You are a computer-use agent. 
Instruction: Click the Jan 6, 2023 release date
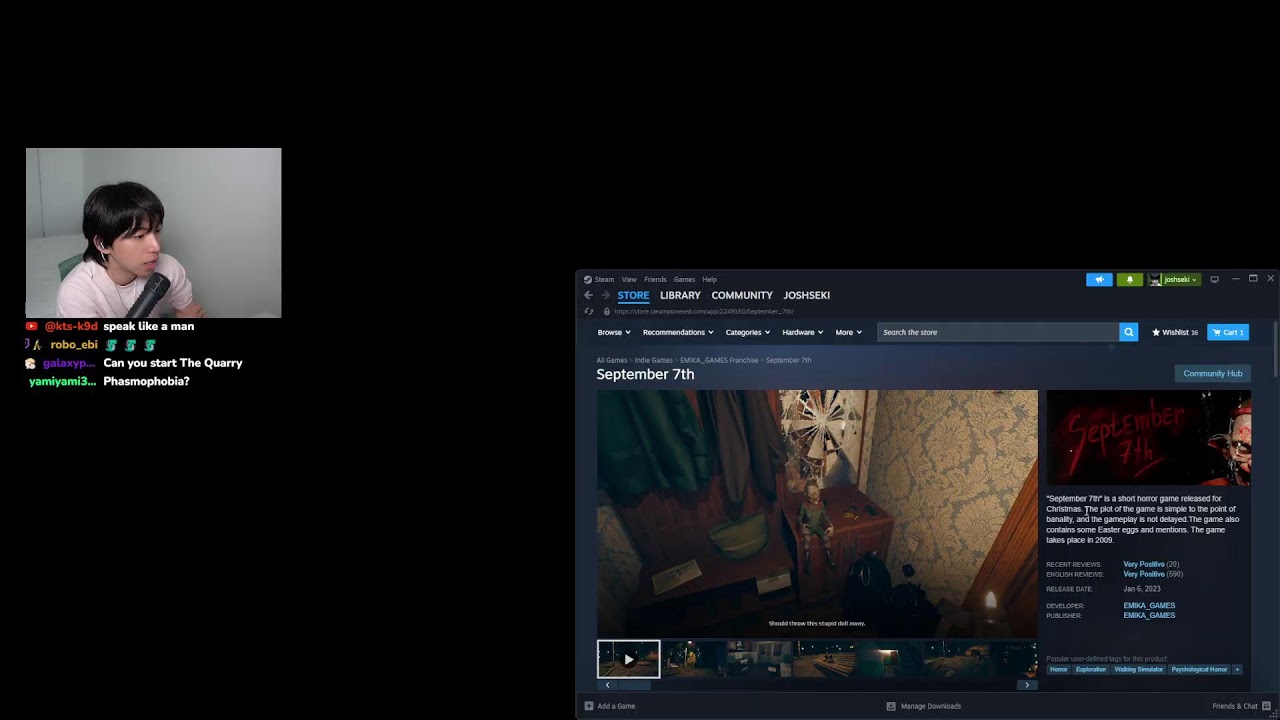(1142, 589)
